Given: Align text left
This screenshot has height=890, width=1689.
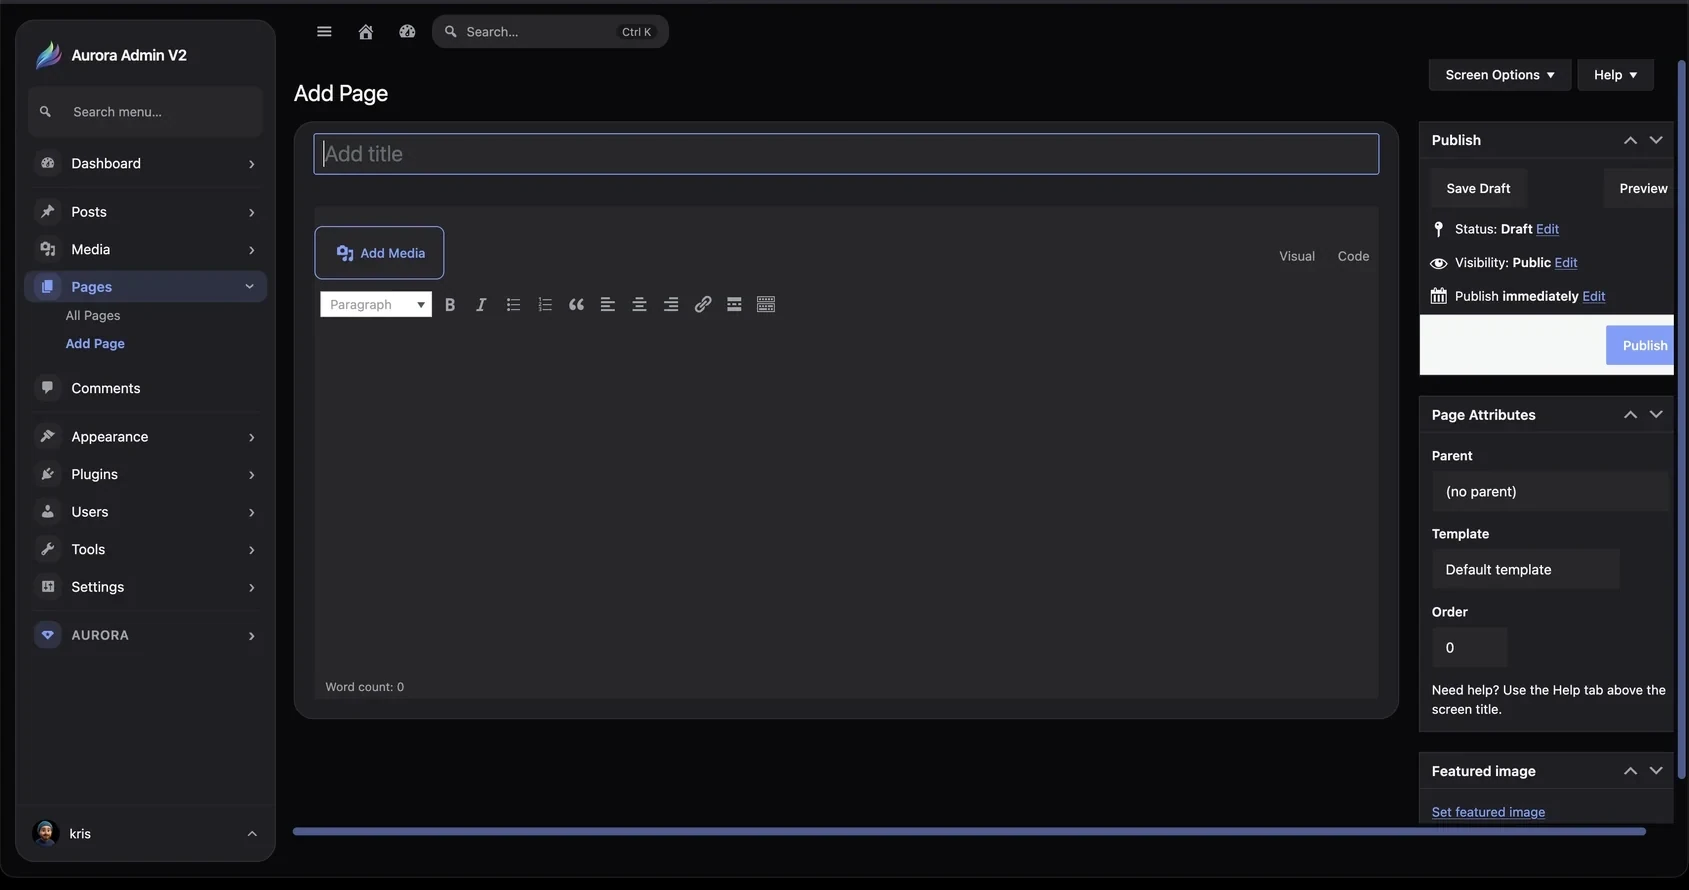Looking at the screenshot, I should tap(608, 305).
